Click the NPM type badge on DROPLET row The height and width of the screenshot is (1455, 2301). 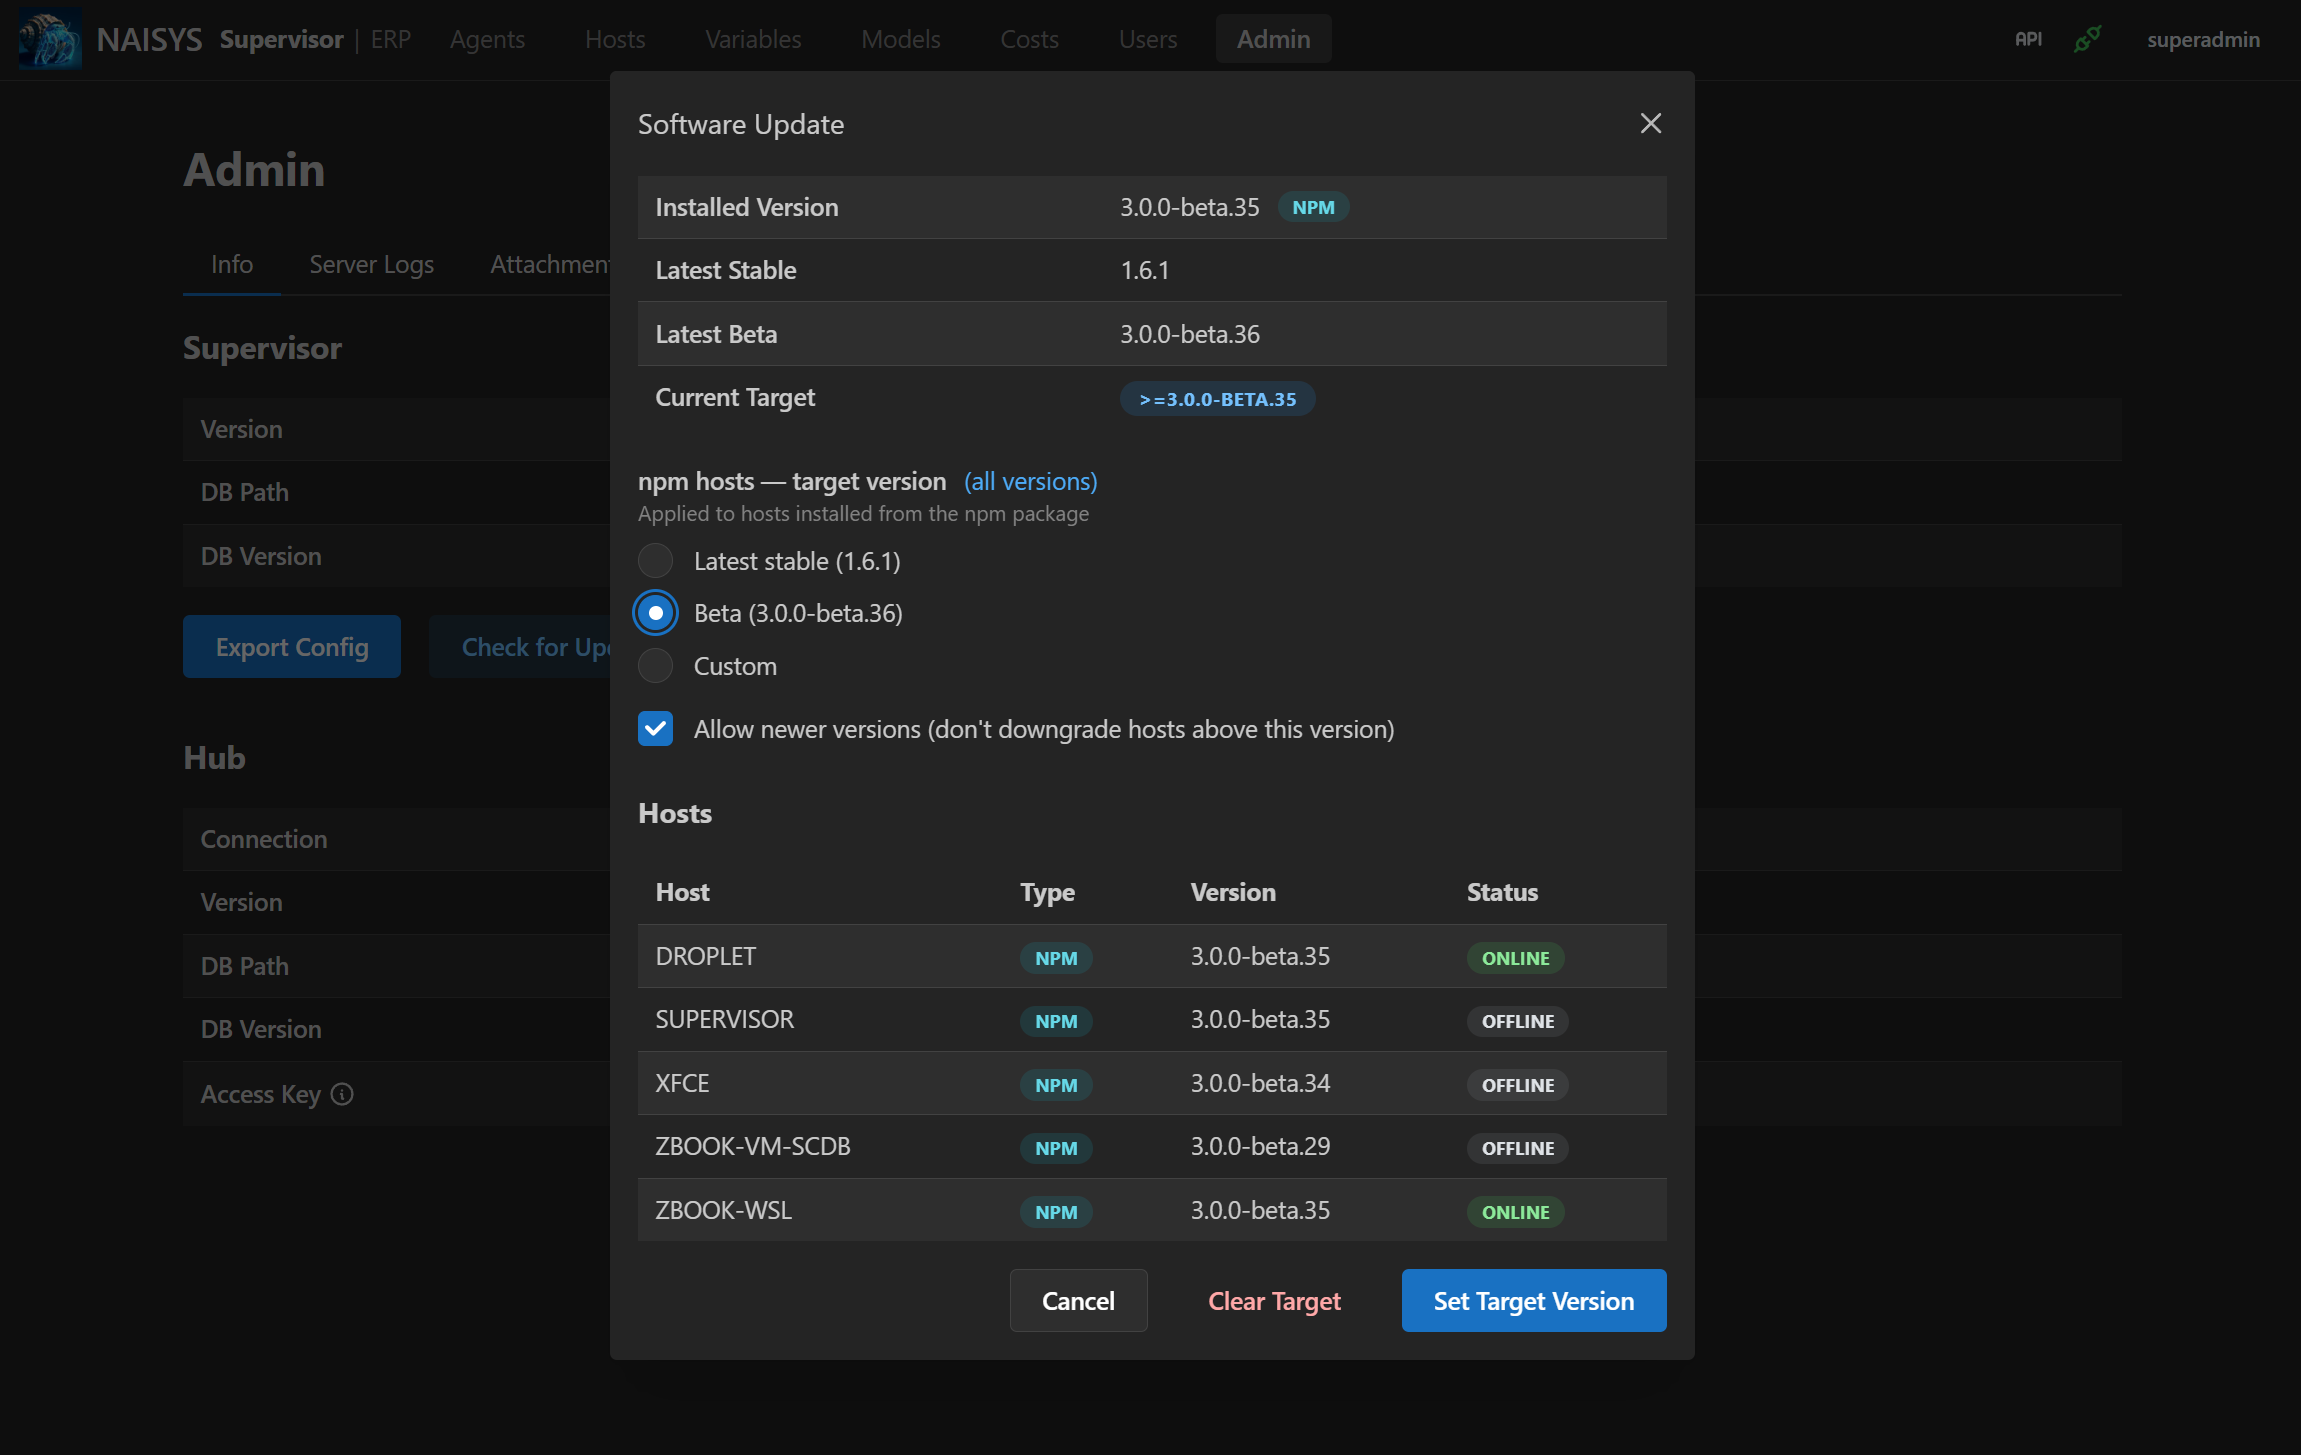(1056, 957)
